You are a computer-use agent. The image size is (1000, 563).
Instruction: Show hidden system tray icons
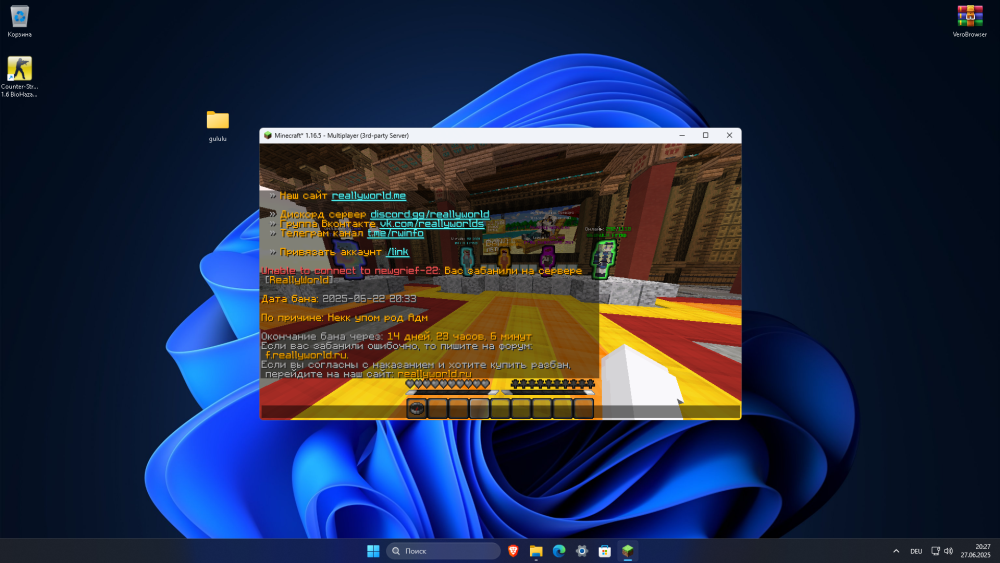[x=896, y=551]
